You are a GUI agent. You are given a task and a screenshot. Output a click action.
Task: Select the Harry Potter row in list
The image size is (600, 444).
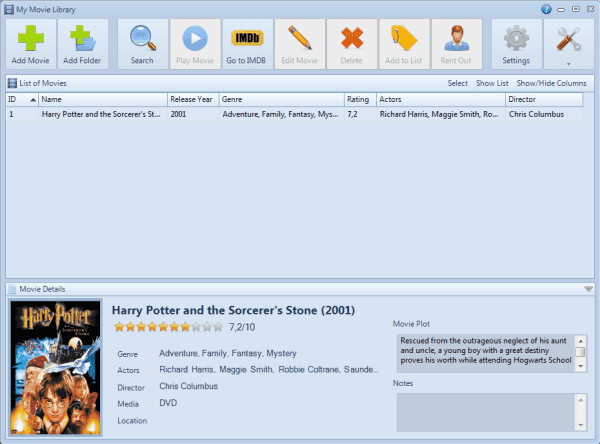[294, 114]
